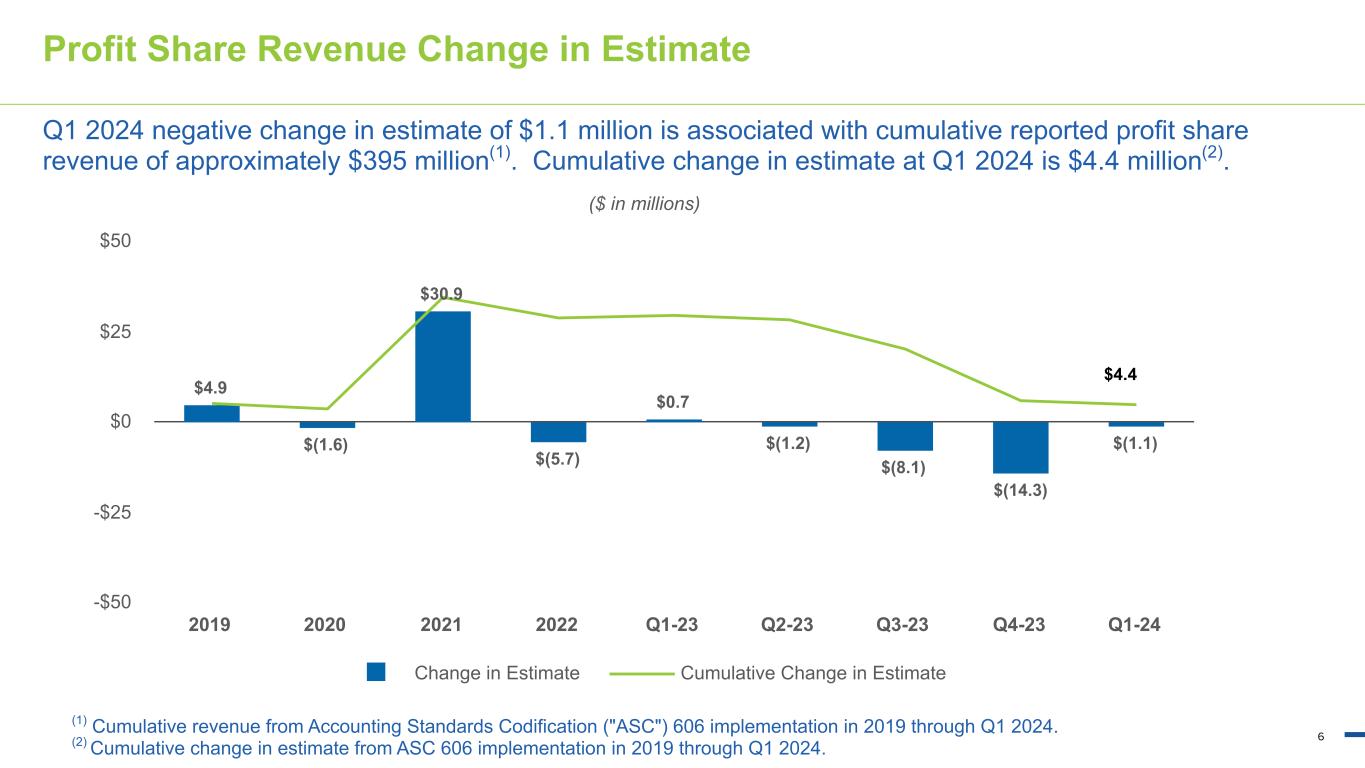Click the 2022 negative blue bar
This screenshot has width=1365, height=768.
558,432
